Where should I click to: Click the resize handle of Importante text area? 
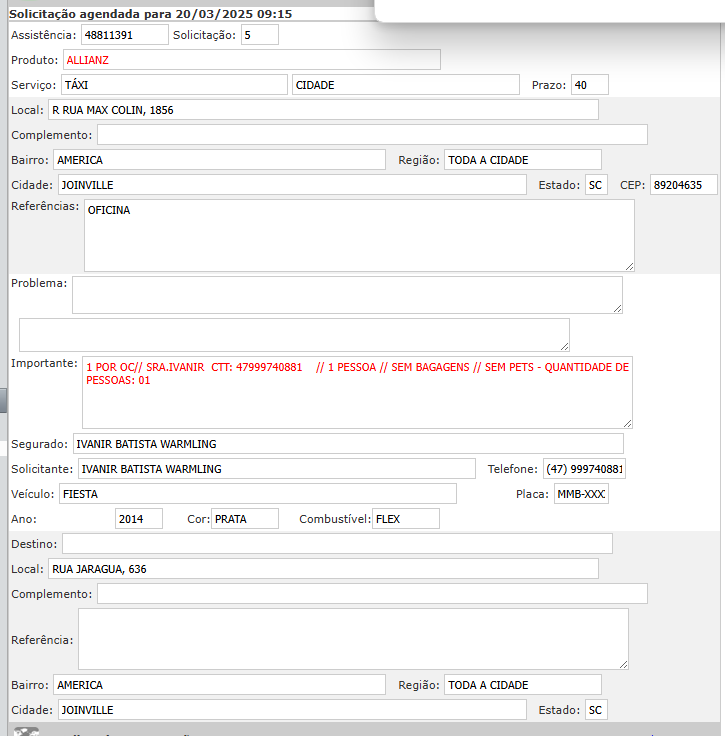coord(627,423)
